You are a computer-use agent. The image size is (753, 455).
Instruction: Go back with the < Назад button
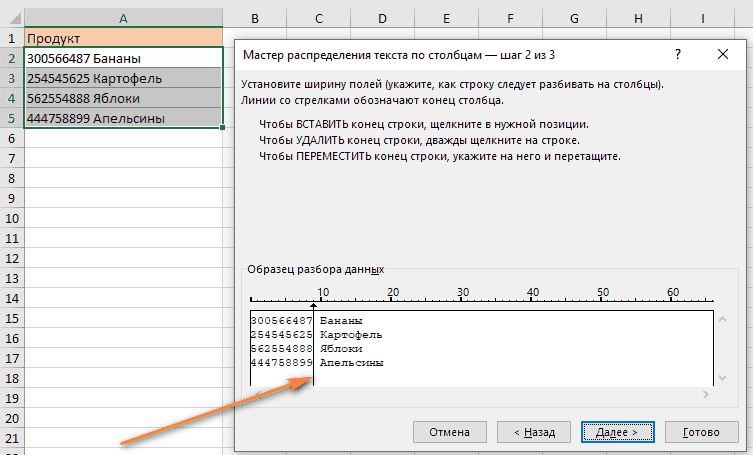(x=534, y=432)
